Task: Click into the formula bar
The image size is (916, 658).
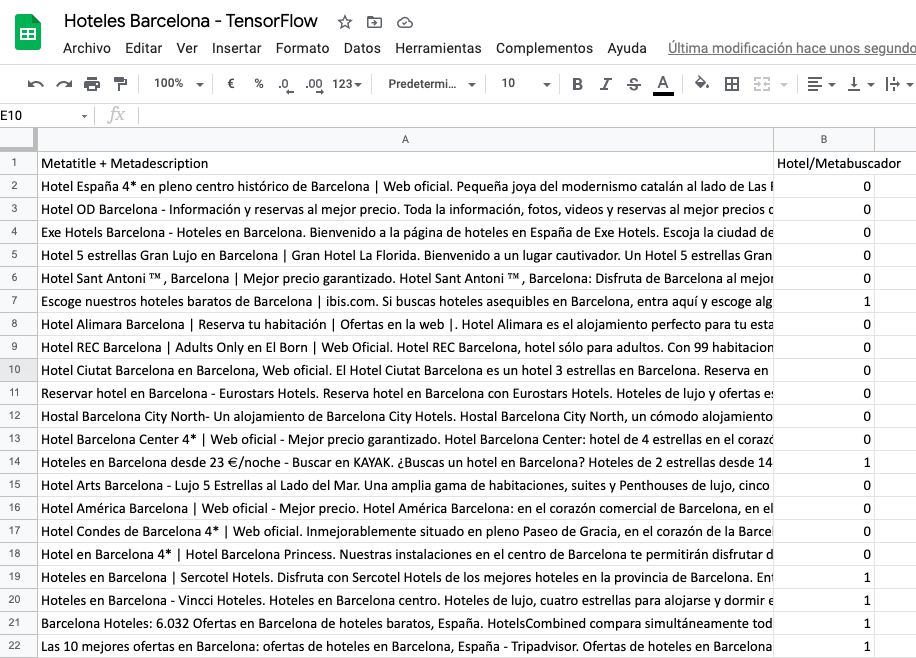Action: [526, 116]
